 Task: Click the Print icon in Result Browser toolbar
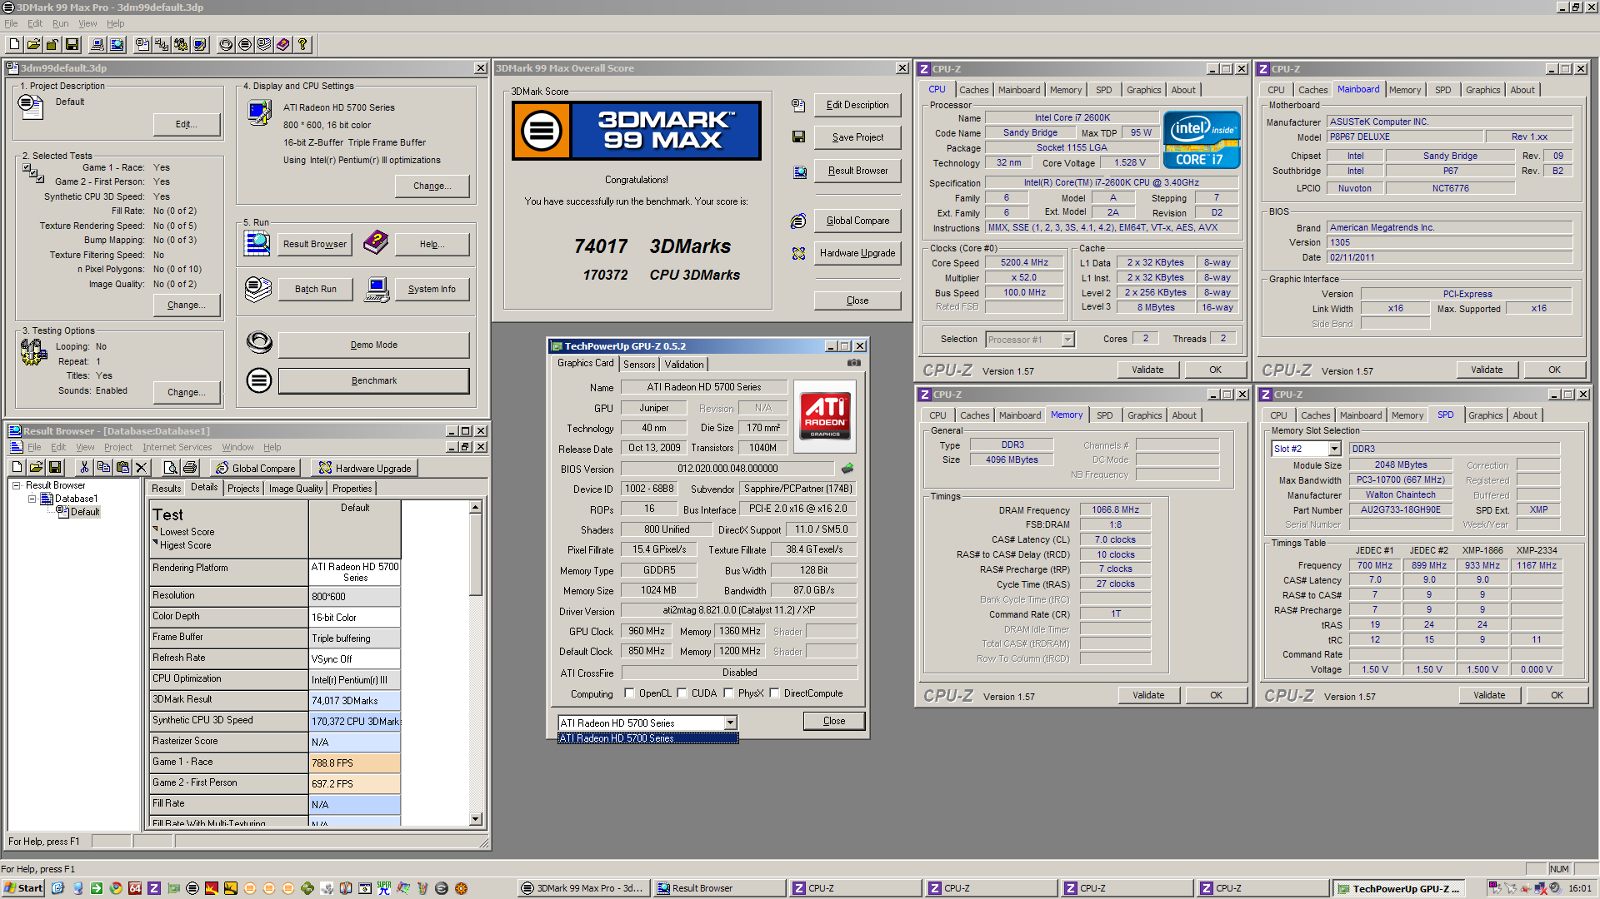click(189, 467)
